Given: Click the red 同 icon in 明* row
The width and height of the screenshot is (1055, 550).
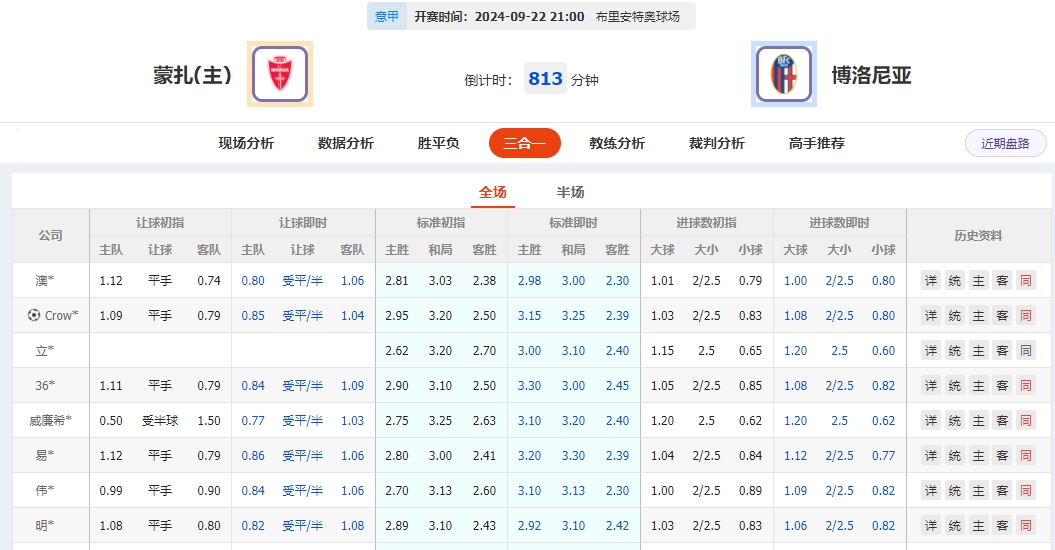Looking at the screenshot, I should pos(1026,526).
